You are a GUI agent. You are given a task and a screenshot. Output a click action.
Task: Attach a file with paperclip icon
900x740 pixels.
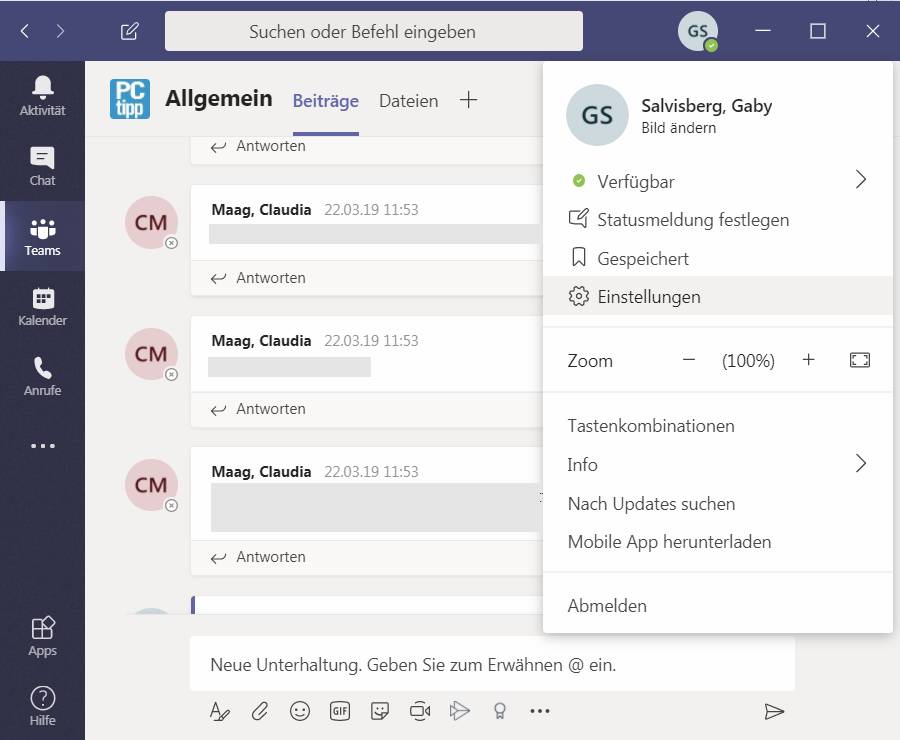coord(259,711)
